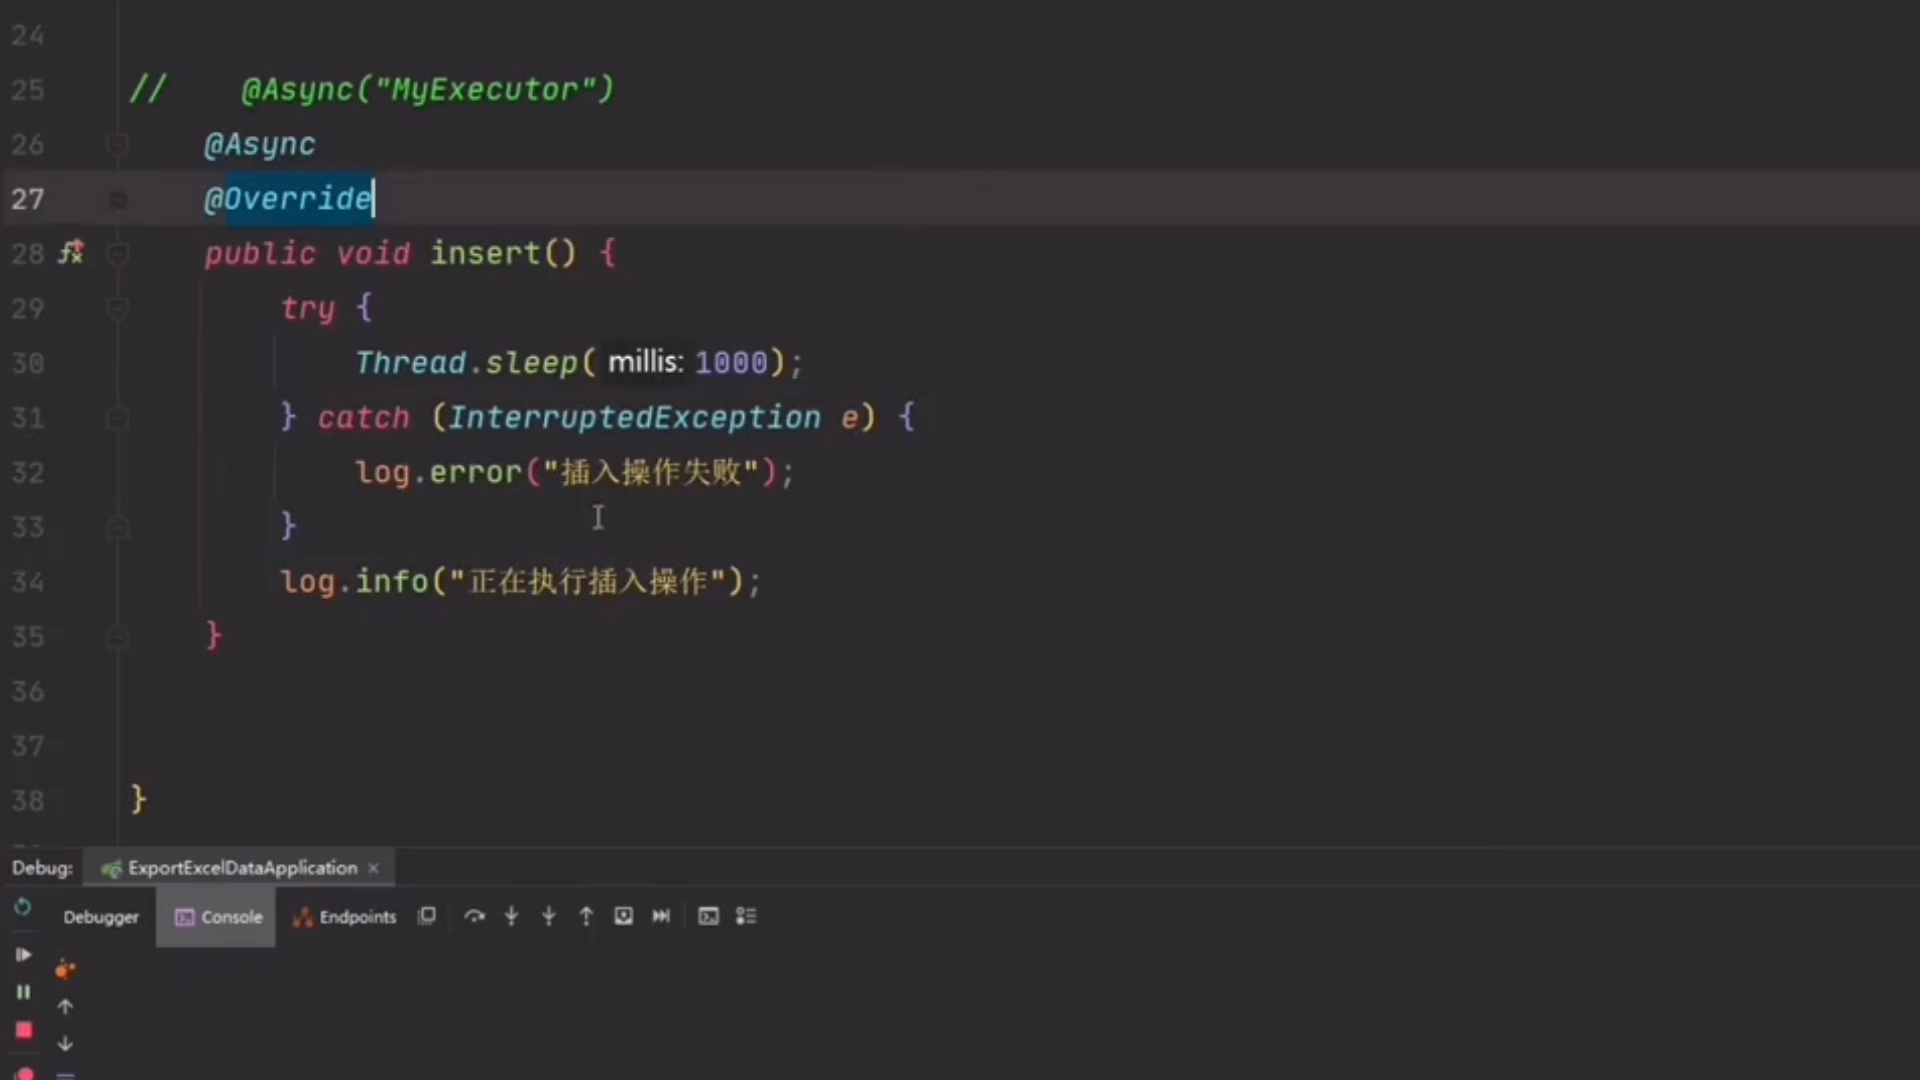This screenshot has height=1080, width=1920.
Task: Click down arrow beside console output
Action: 65,1044
